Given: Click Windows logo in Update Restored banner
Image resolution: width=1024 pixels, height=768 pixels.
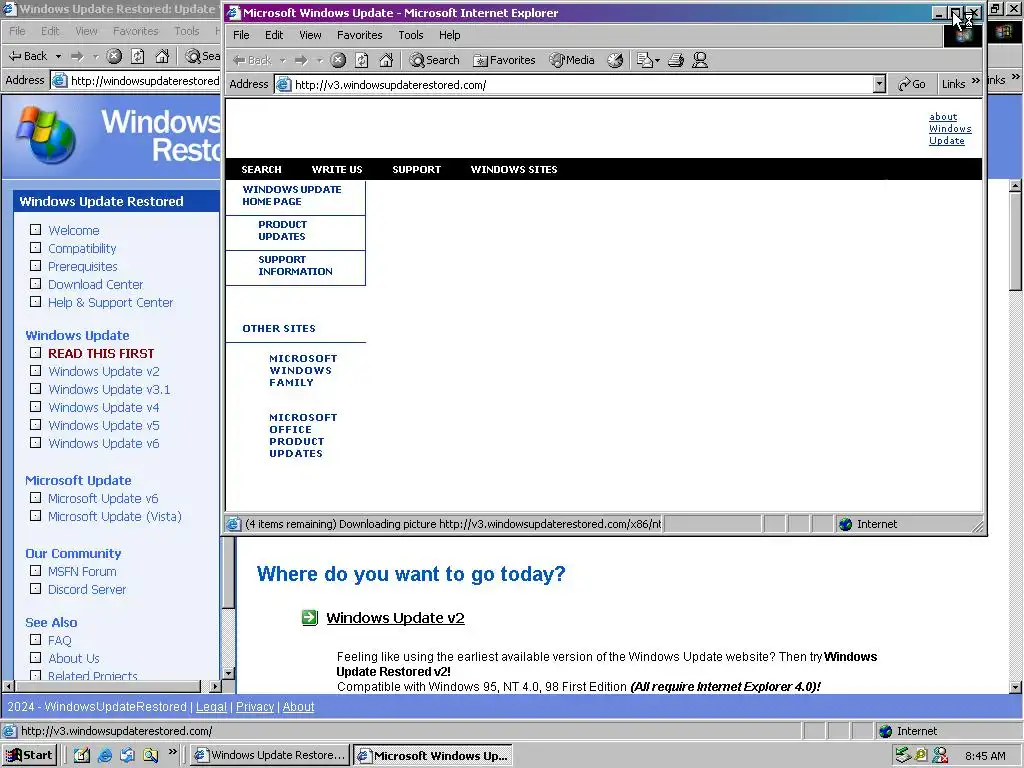Looking at the screenshot, I should [46, 135].
